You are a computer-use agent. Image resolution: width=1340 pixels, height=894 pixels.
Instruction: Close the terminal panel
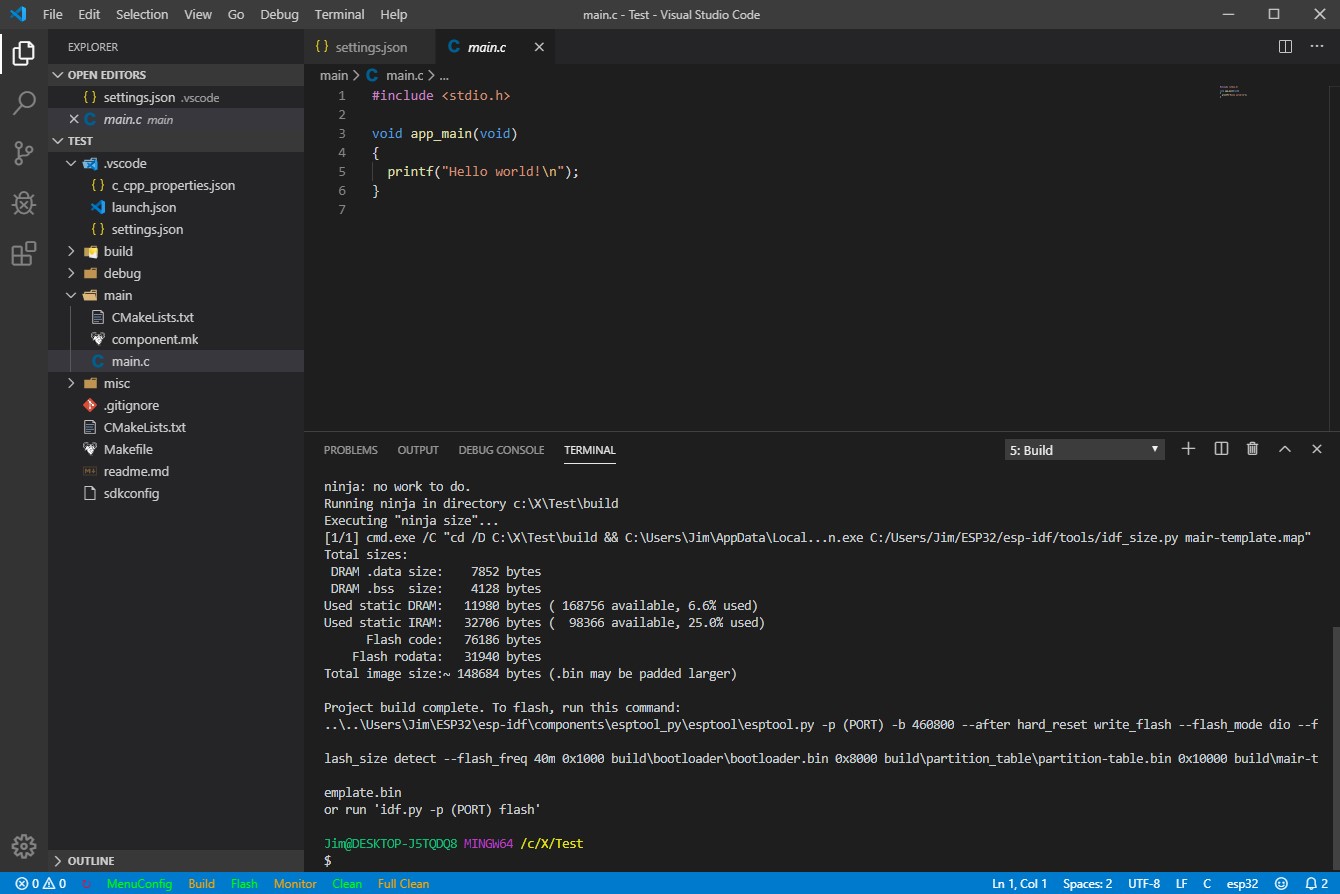point(1317,449)
